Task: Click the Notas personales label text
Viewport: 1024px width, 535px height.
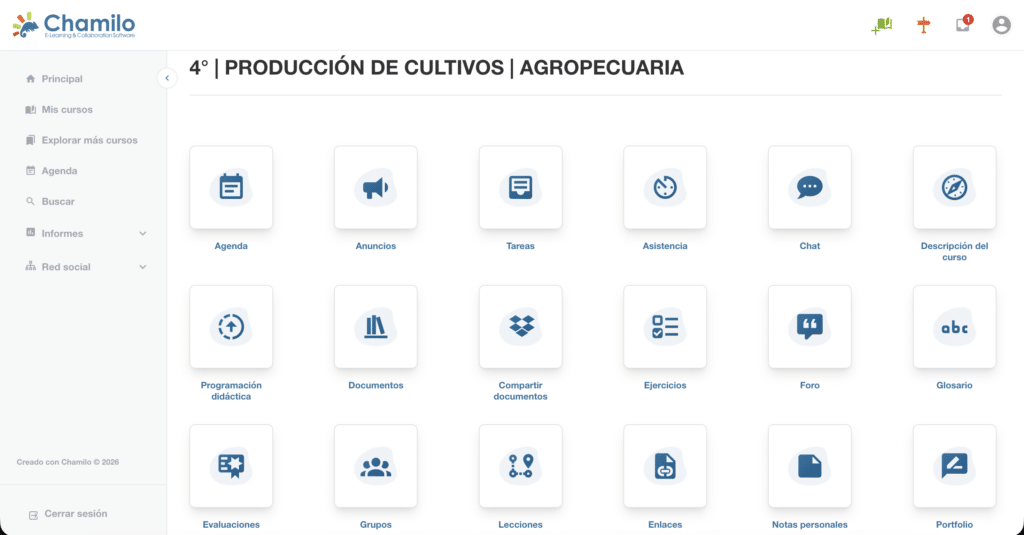Action: tap(810, 525)
